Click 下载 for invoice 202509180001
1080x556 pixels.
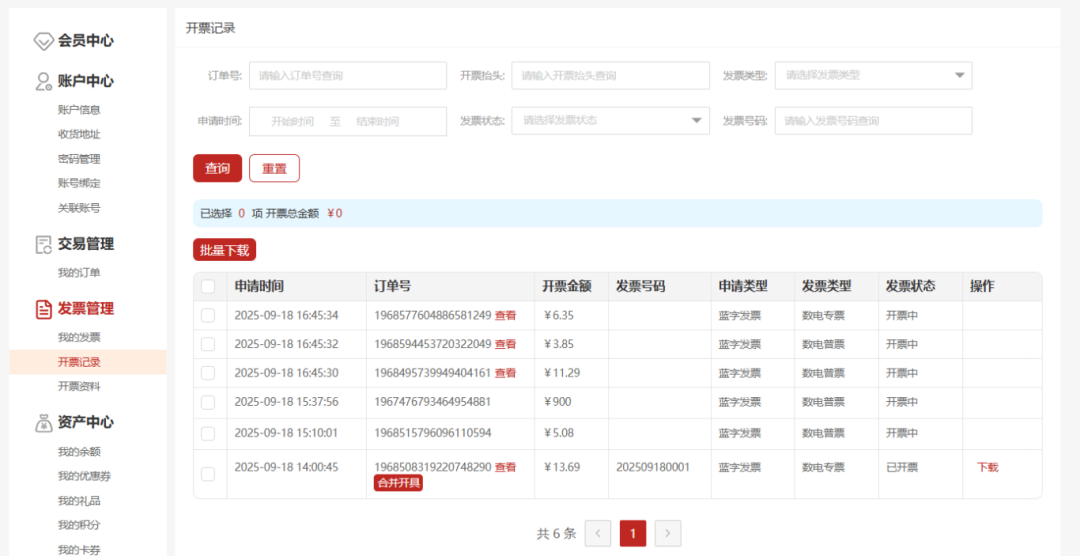(987, 467)
